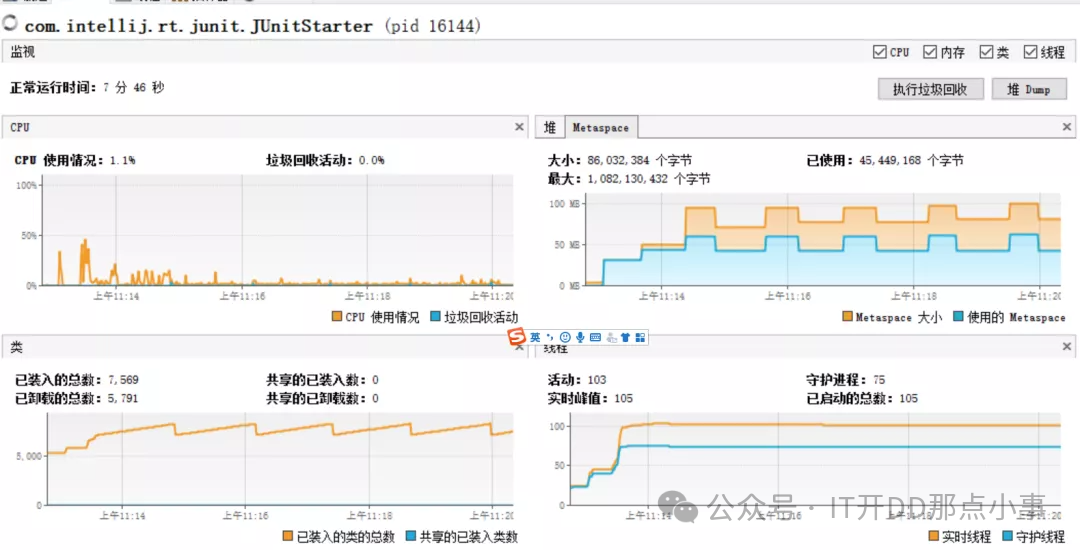Screen dimensions: 1080x550
Task: Click the 大小 86,032,384 个字节 value
Action: (x=619, y=160)
